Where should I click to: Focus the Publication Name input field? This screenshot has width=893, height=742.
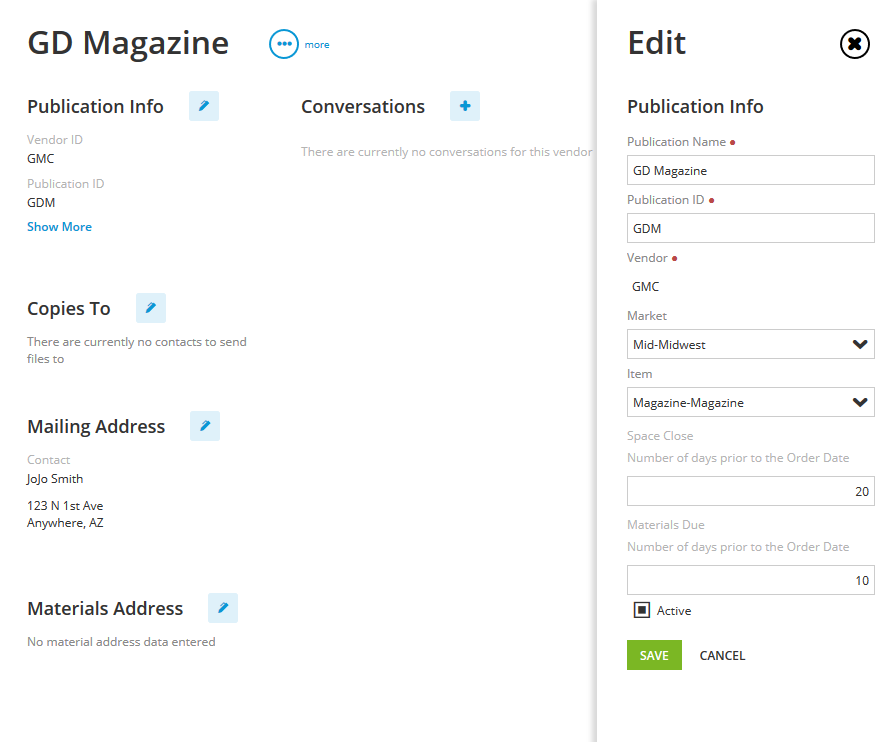751,170
